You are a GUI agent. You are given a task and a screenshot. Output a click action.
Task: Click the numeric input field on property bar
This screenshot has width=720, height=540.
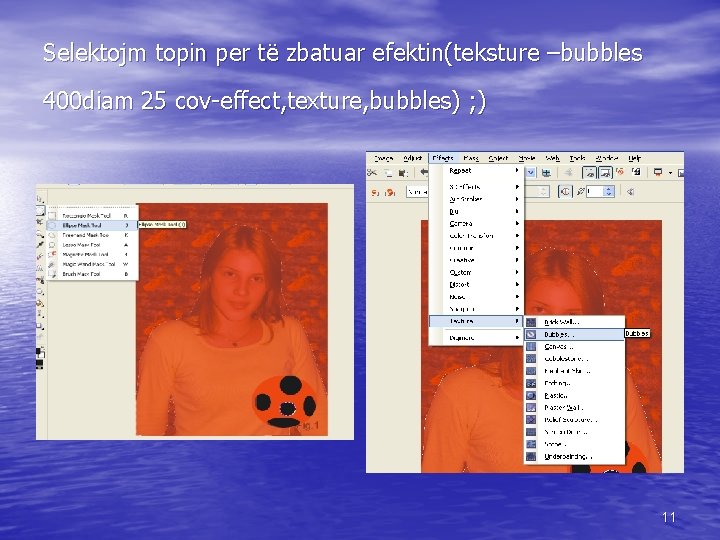(x=595, y=191)
